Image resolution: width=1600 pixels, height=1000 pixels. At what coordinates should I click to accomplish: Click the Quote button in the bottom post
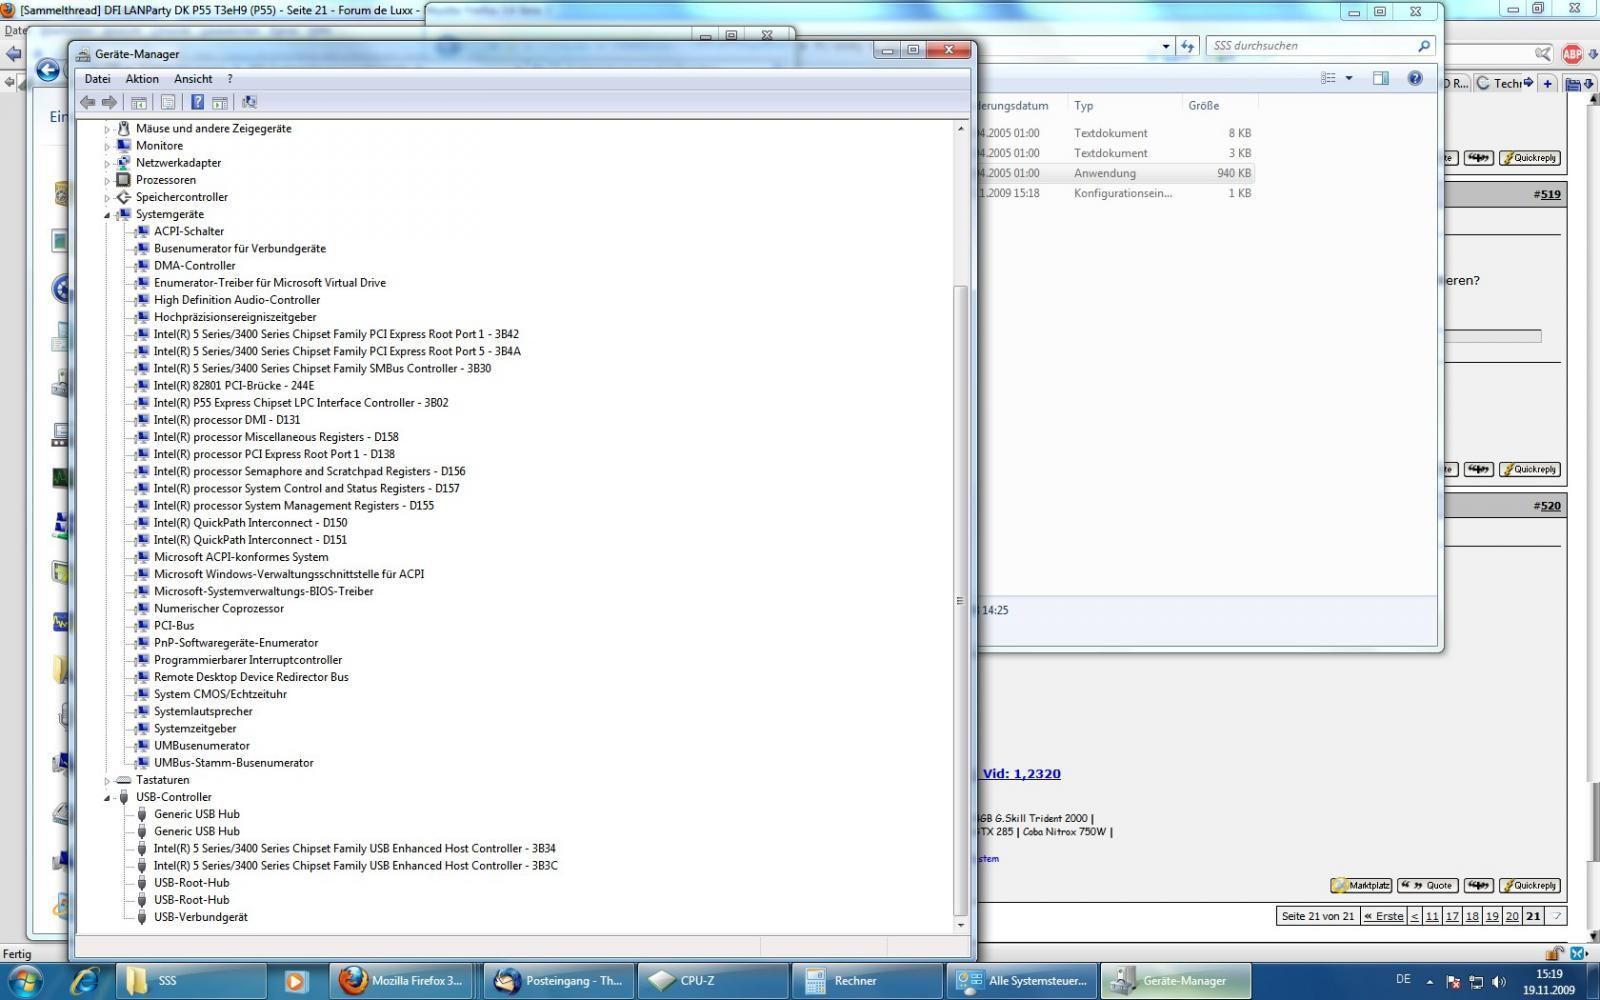pyautogui.click(x=1427, y=885)
